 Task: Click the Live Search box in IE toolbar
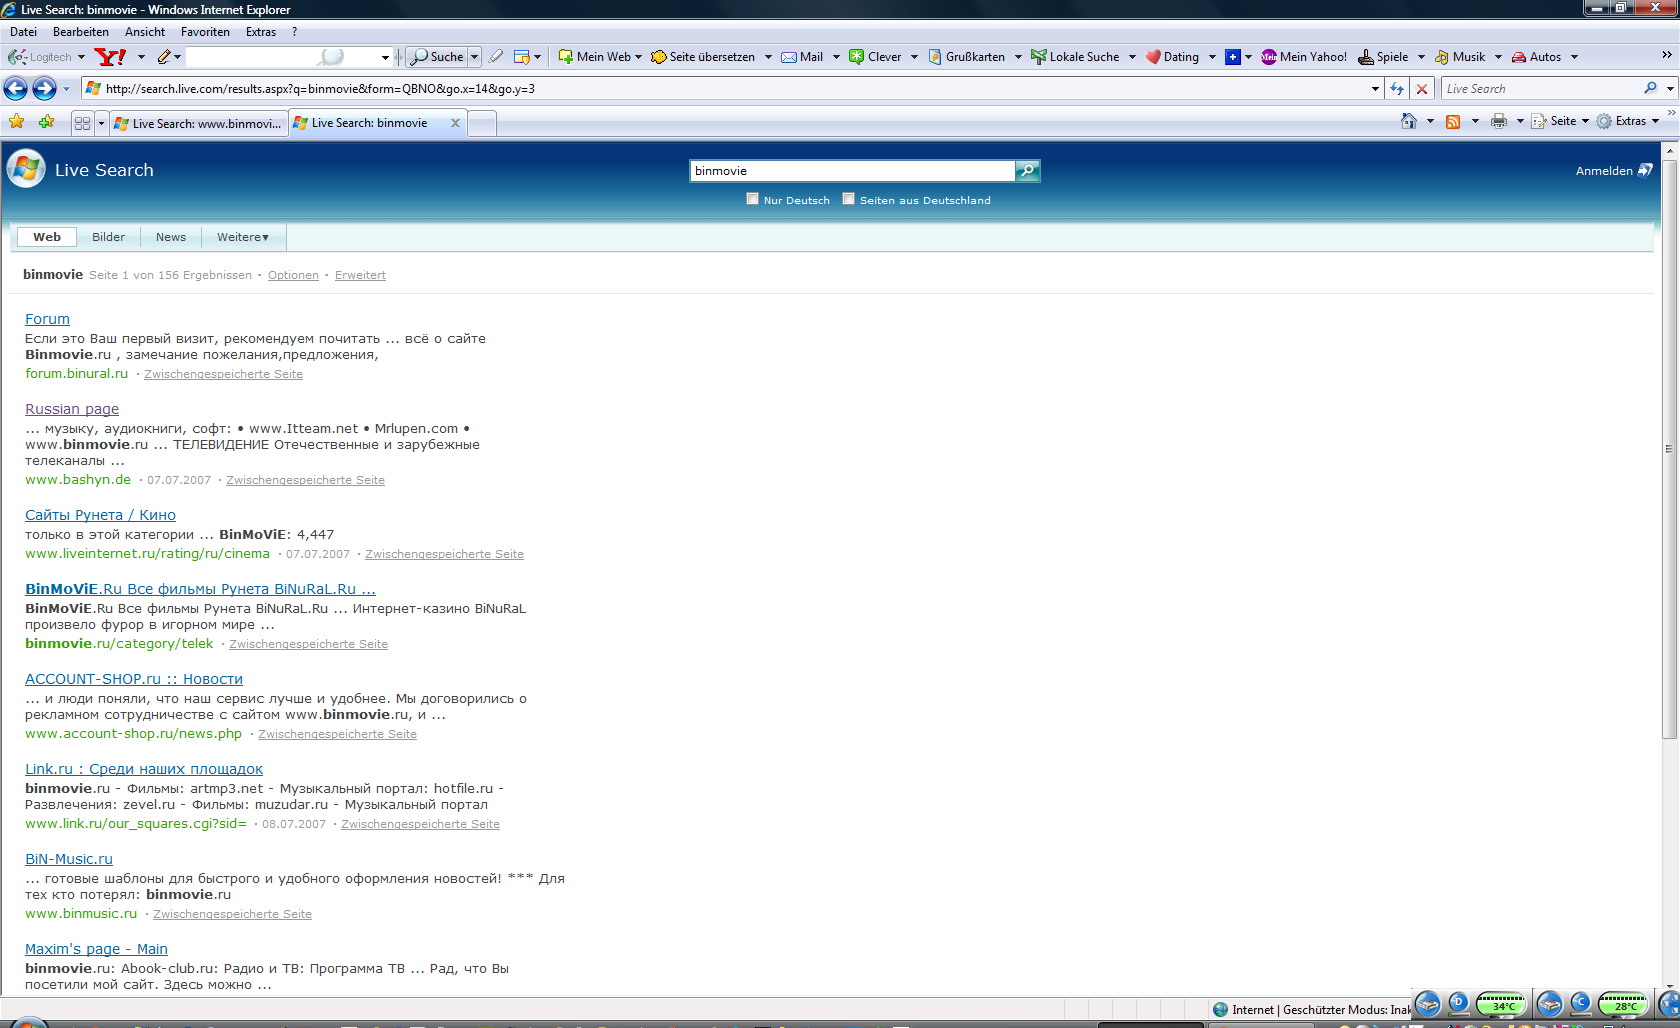point(1540,89)
